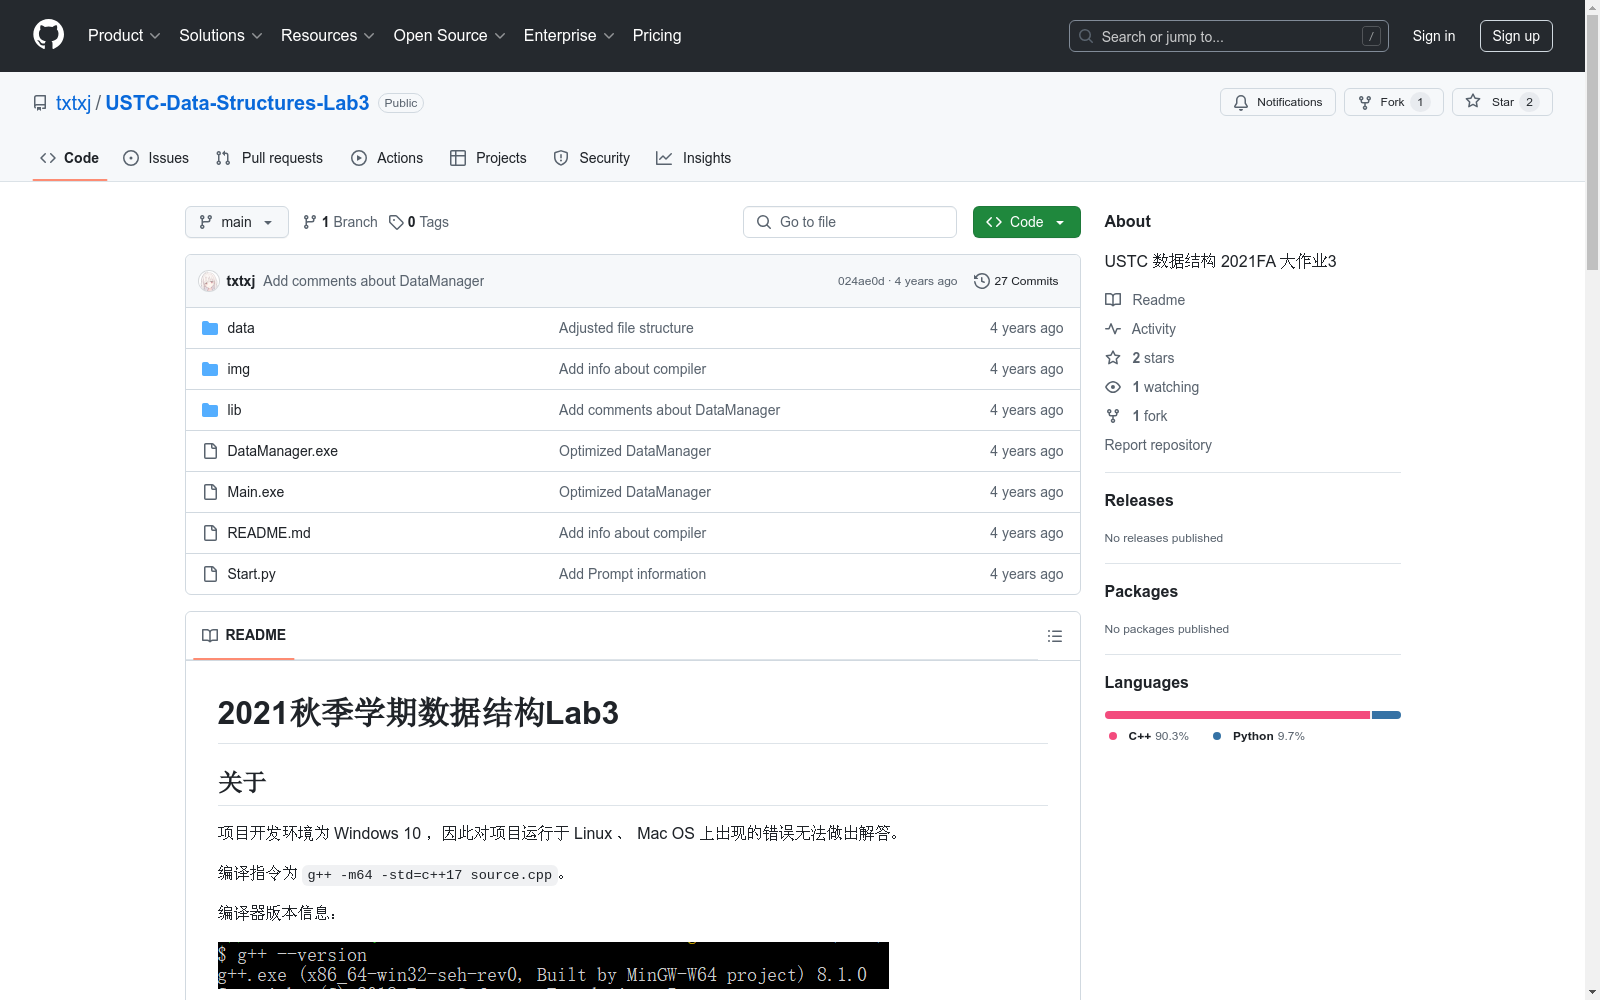Click the star icon next to 2 stars

click(x=1113, y=358)
